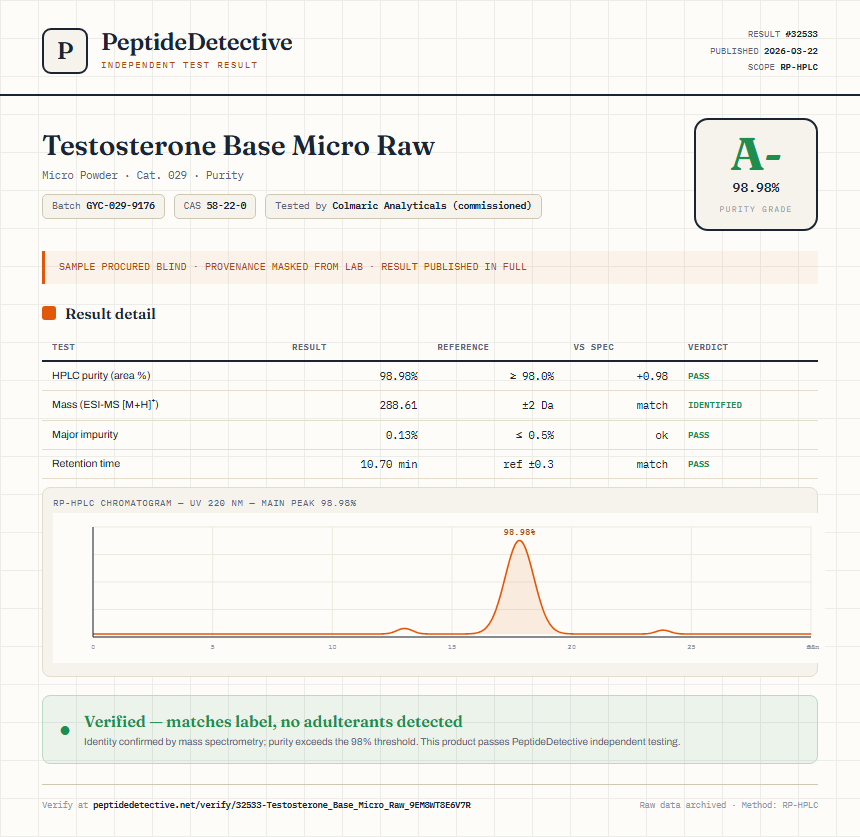860x837 pixels.
Task: Click the SCOPE RP-HPLC label
Action: [x=783, y=67]
